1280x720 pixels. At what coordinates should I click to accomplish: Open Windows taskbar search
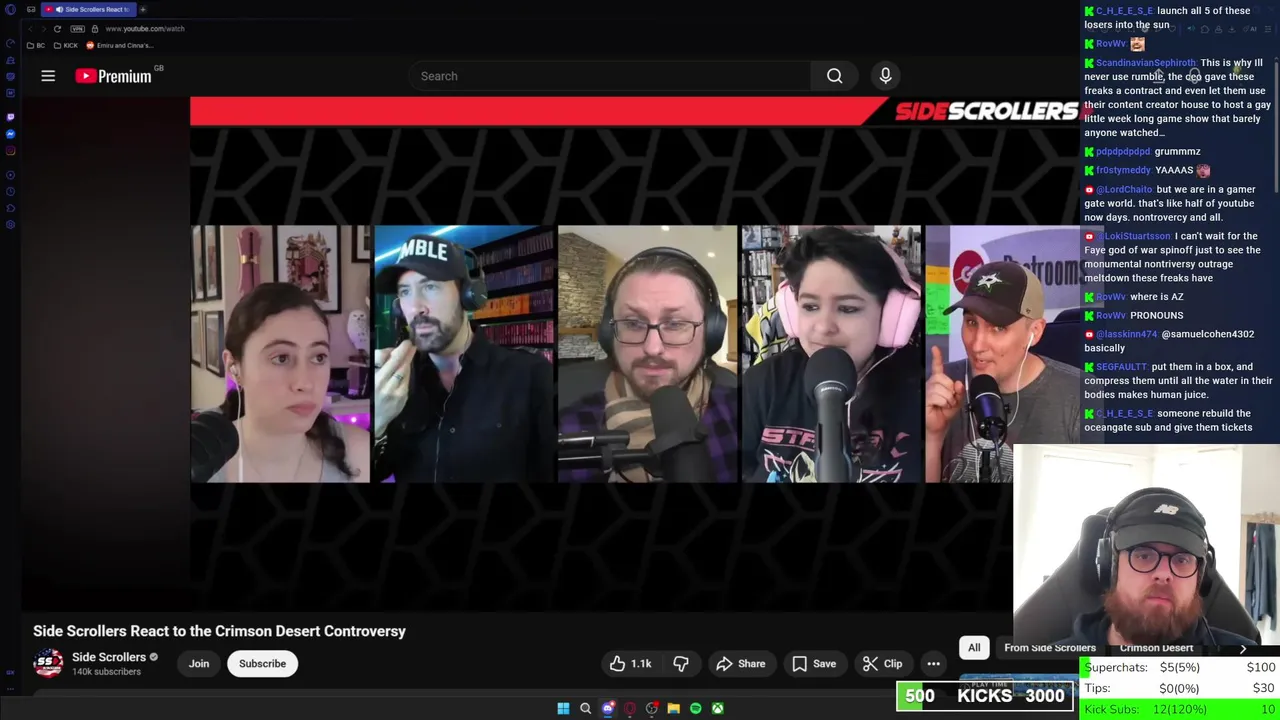coord(585,708)
